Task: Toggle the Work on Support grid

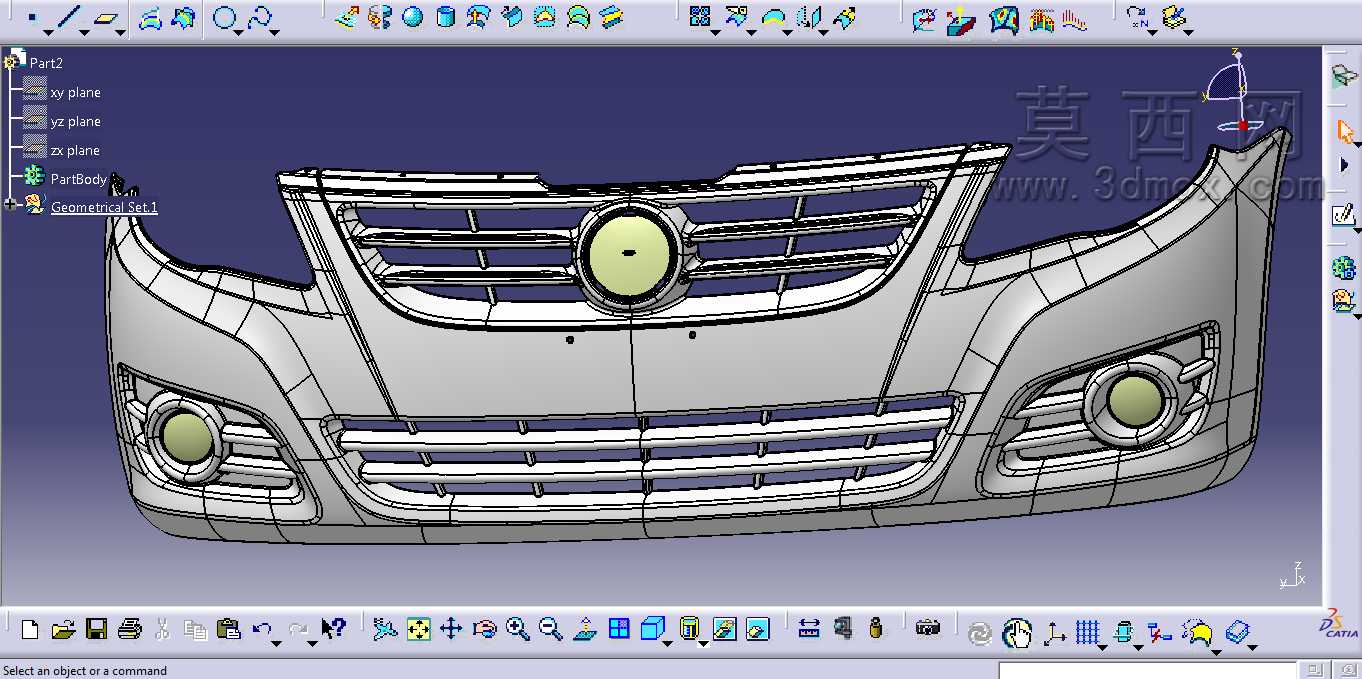Action: click(x=1087, y=632)
